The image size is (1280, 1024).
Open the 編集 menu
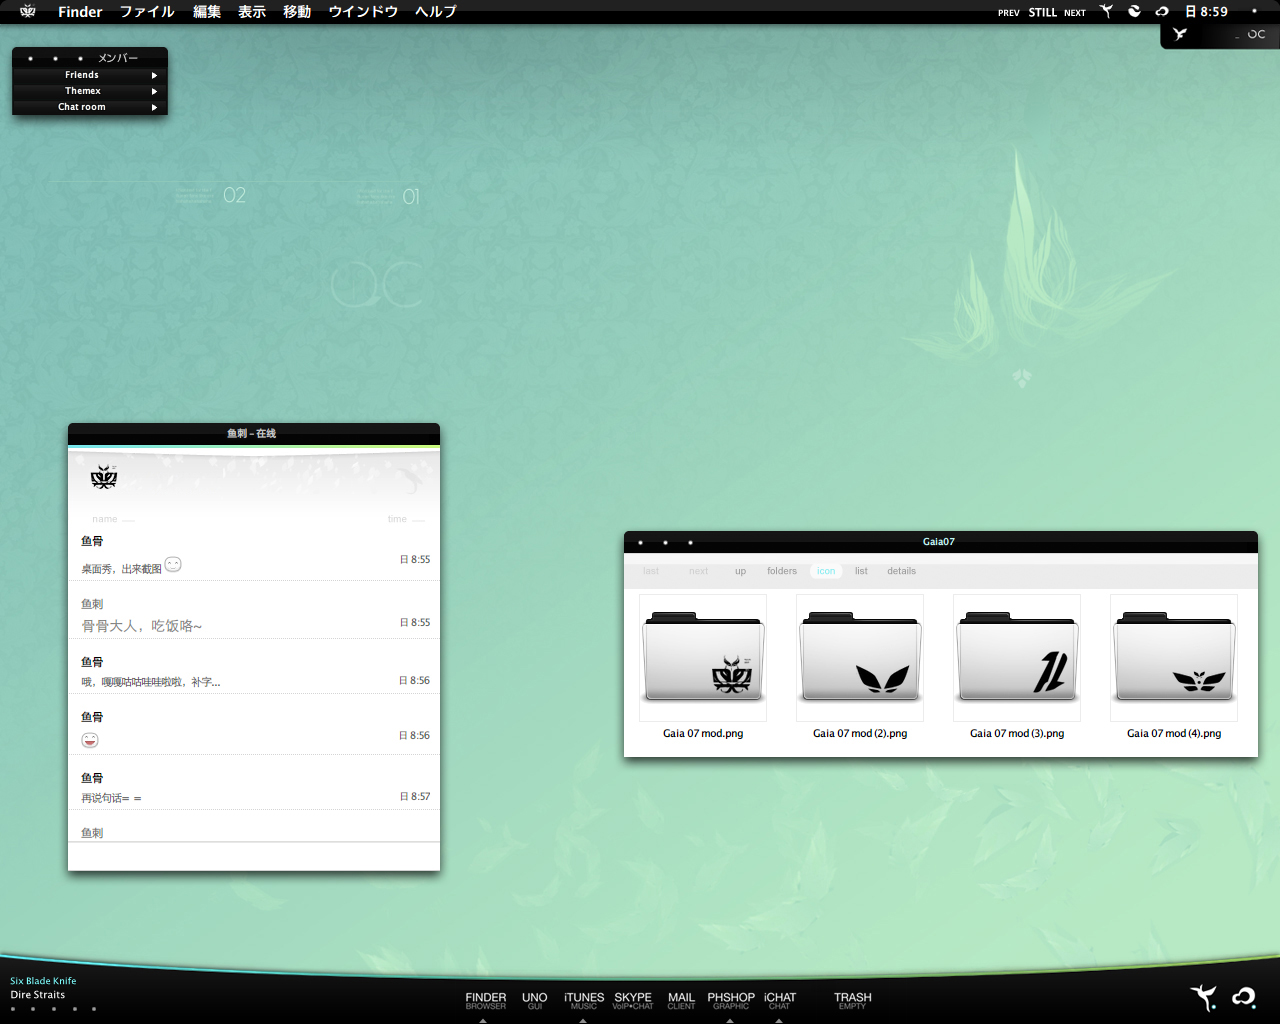coord(207,12)
